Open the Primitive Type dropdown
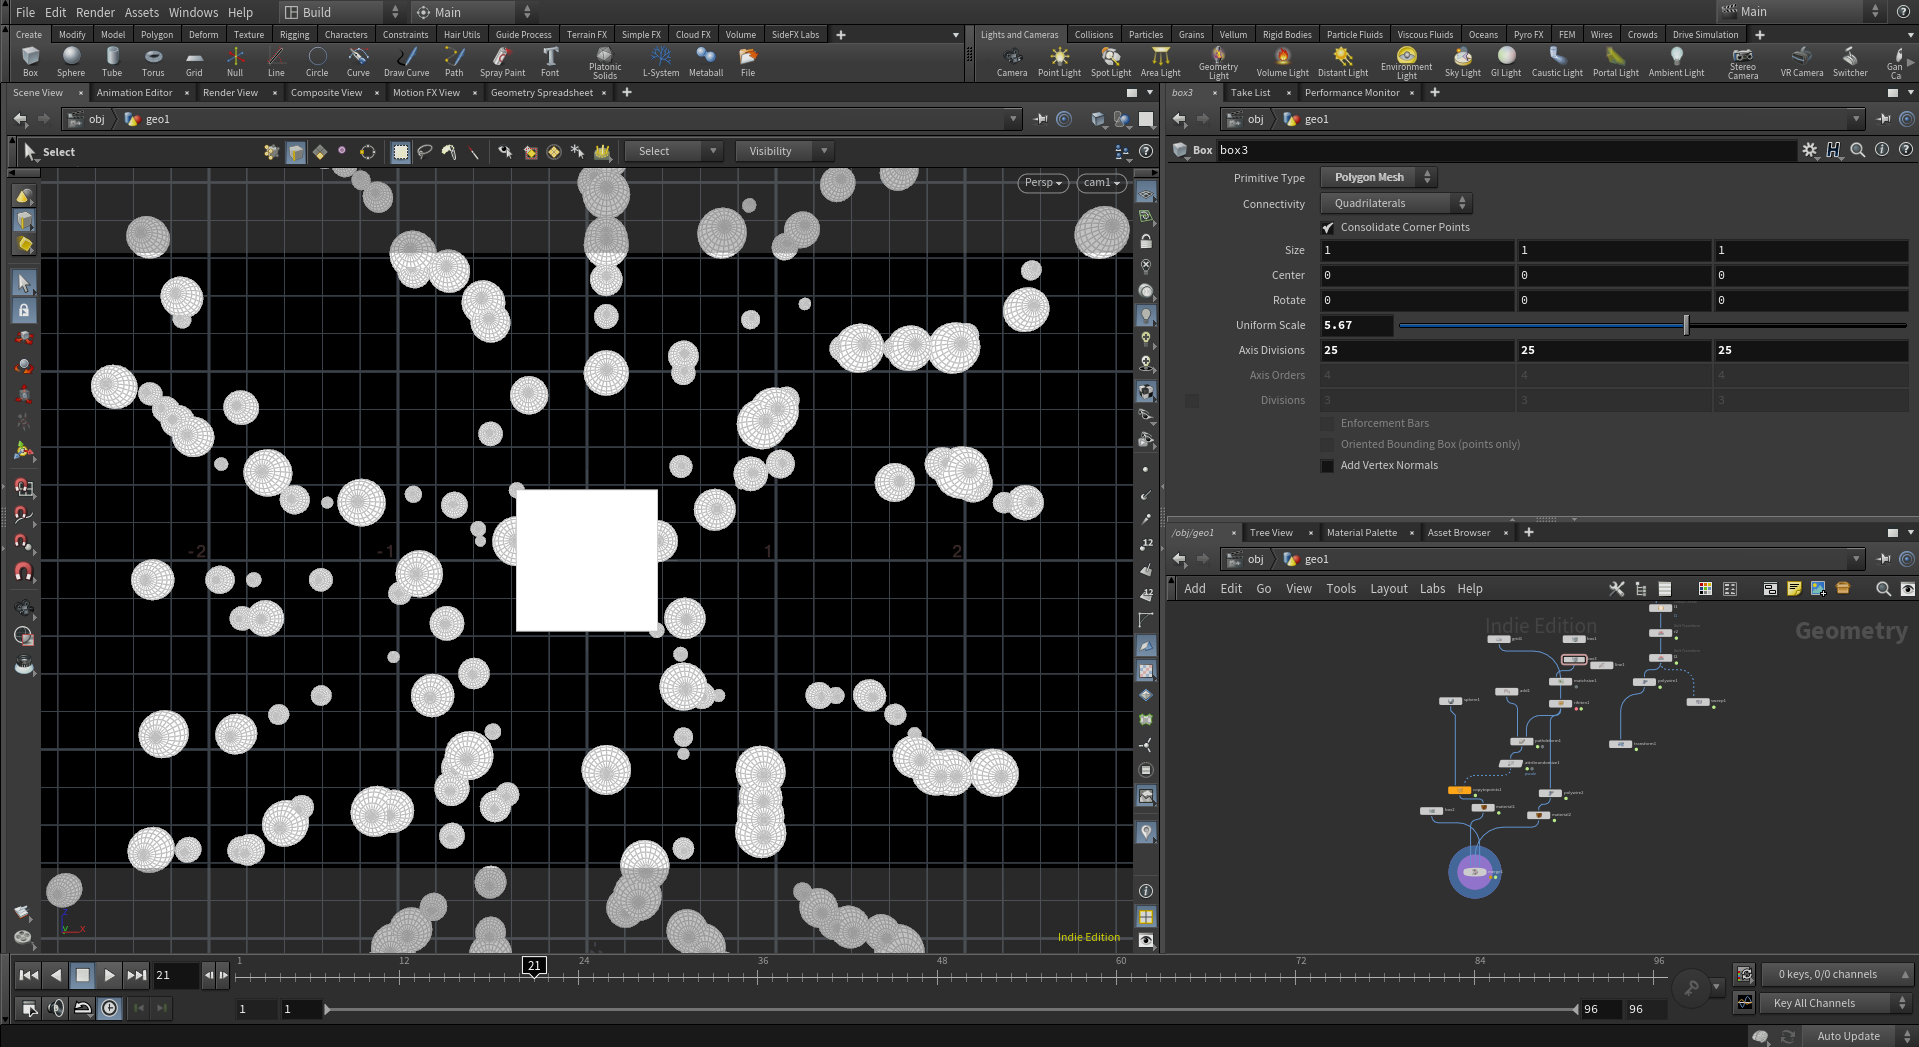The width and height of the screenshot is (1919, 1047). coord(1378,178)
